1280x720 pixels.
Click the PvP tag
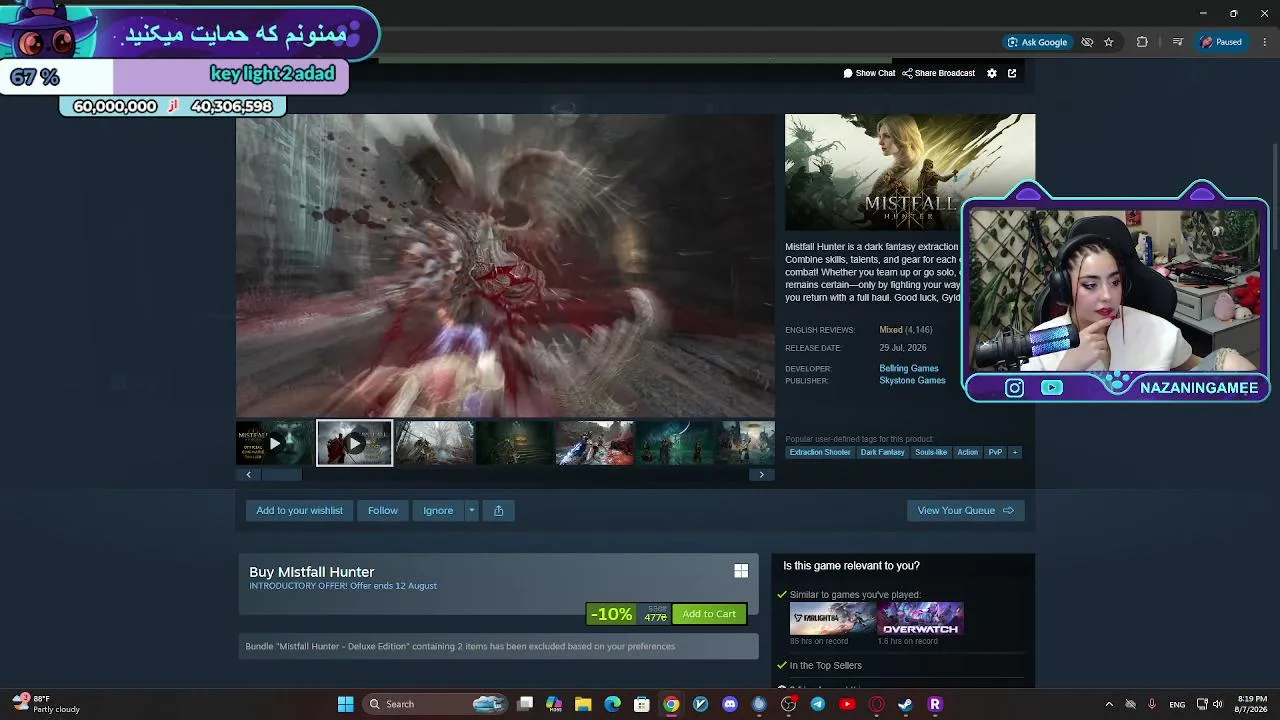[x=995, y=452]
